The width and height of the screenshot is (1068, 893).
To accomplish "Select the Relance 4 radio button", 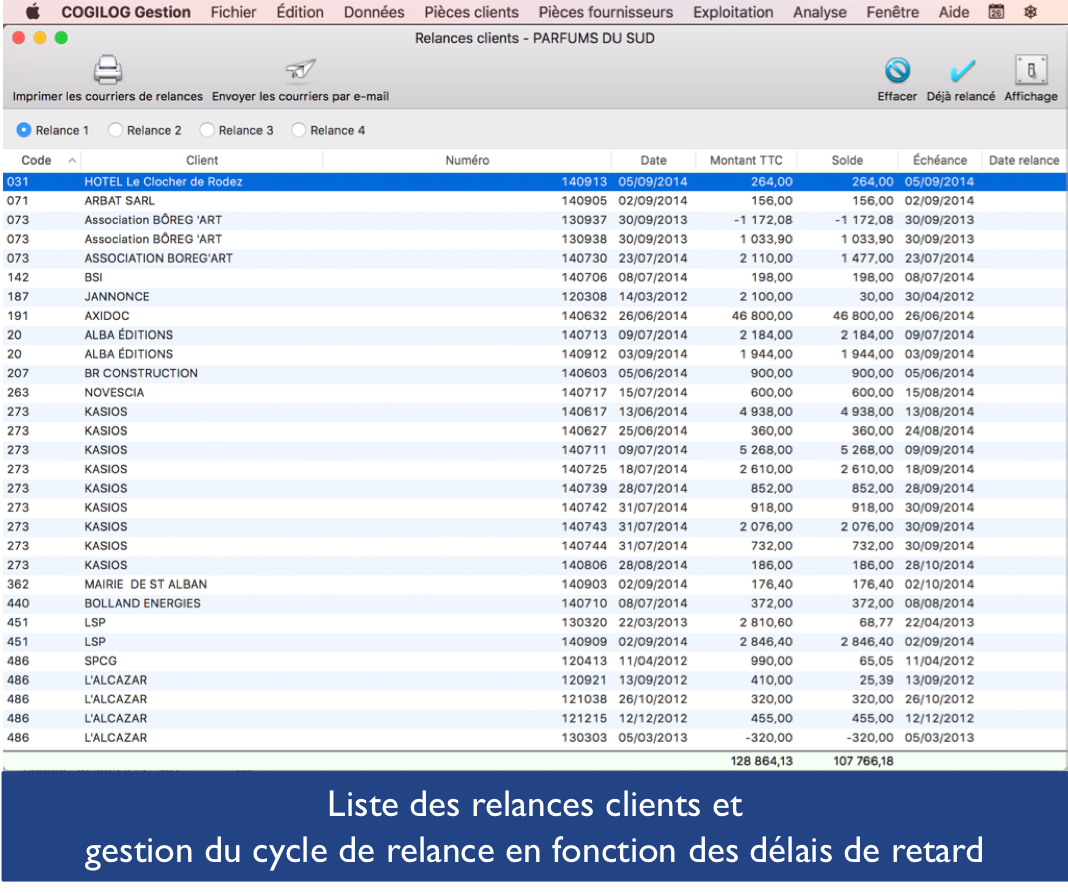I will [298, 130].
